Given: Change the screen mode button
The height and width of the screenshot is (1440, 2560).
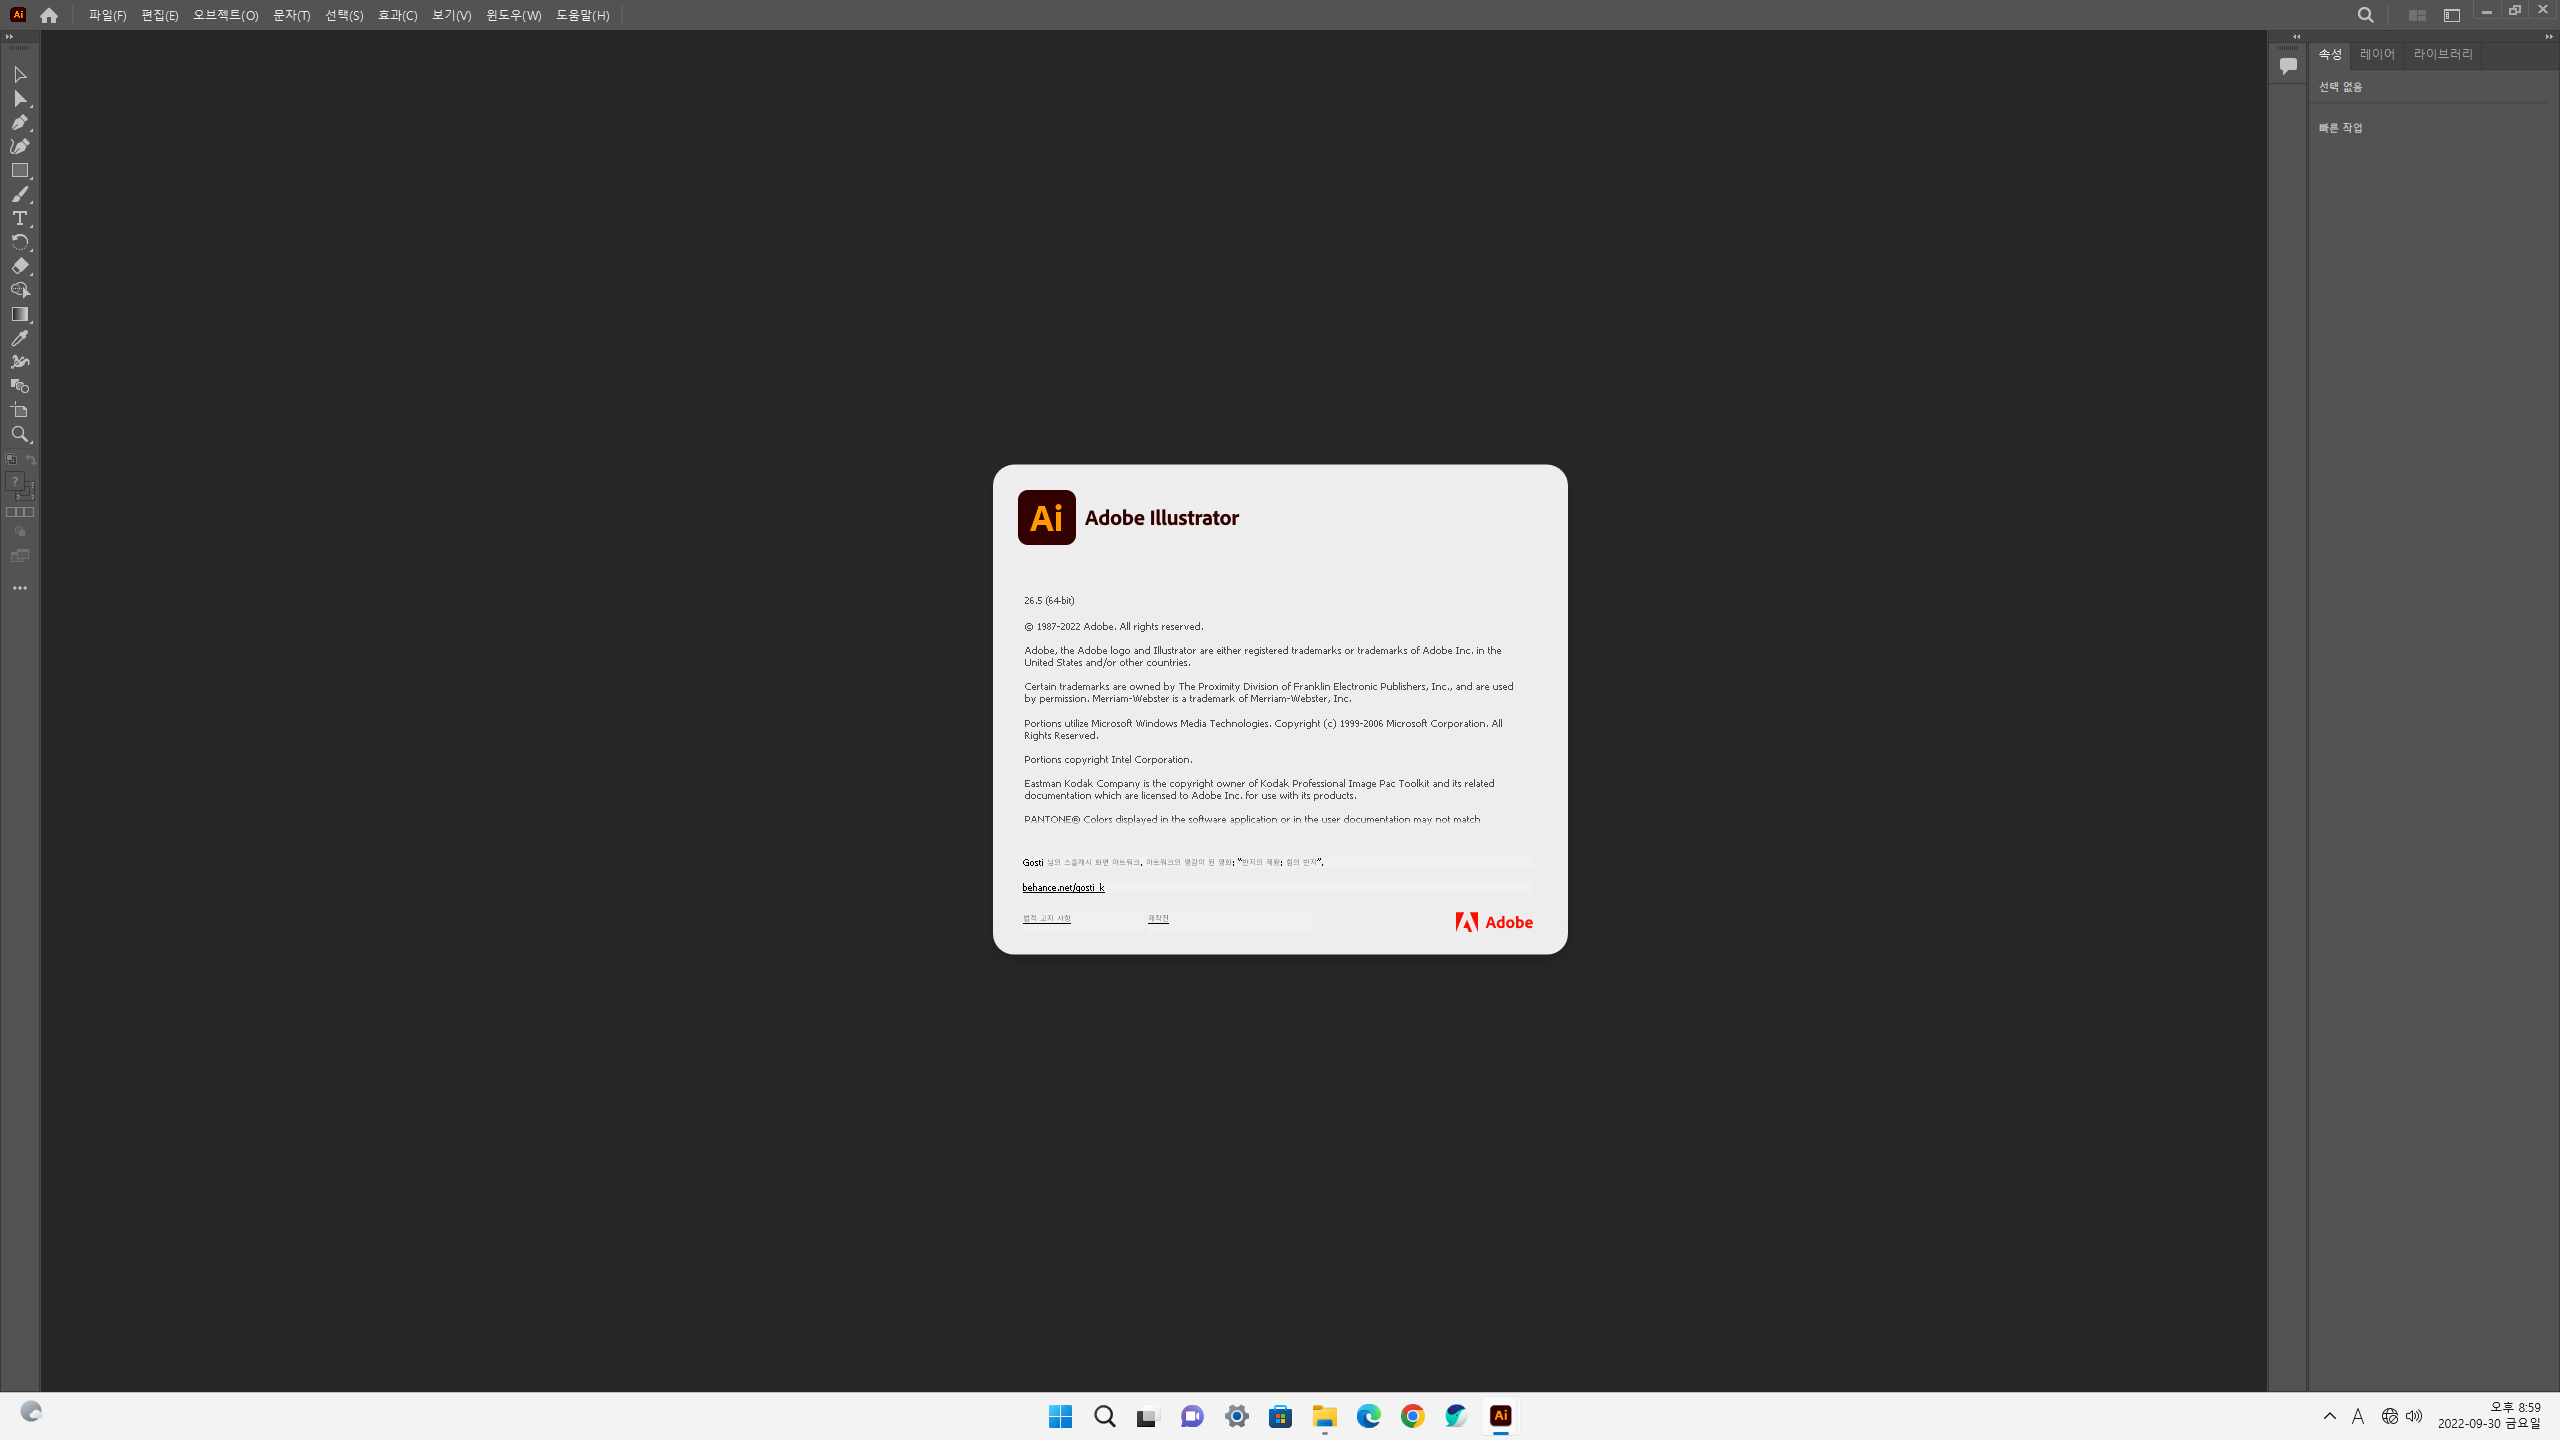Looking at the screenshot, I should (19, 556).
